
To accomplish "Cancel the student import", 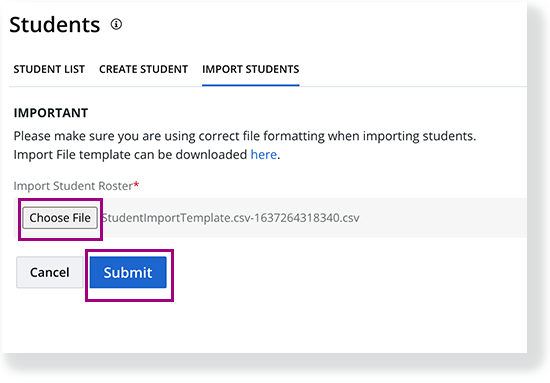I will (49, 273).
